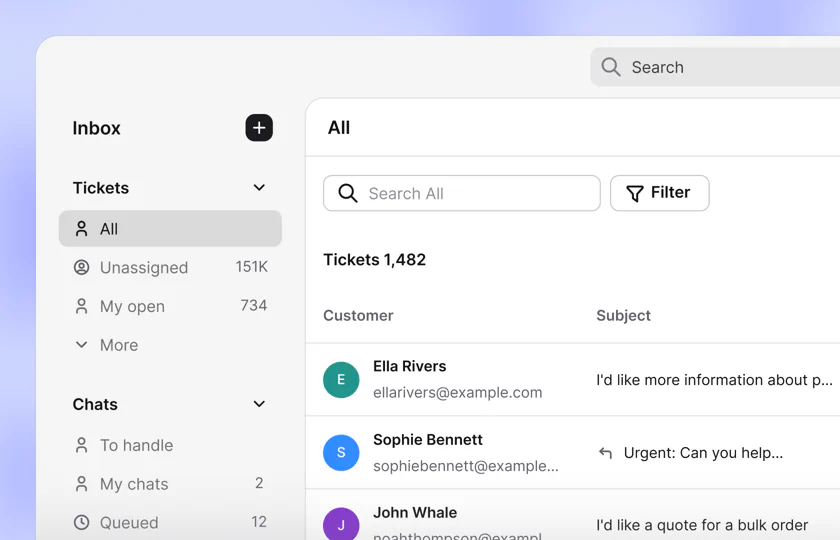Collapse the Tickets section chevron
The image size is (840, 540).
259,188
